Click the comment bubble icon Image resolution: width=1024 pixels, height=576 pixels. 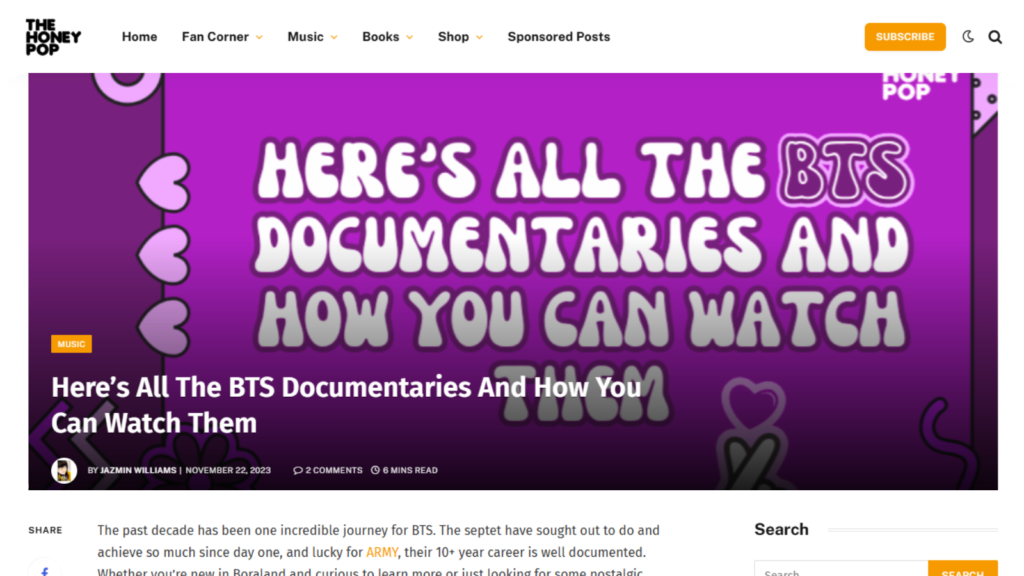[x=298, y=470]
